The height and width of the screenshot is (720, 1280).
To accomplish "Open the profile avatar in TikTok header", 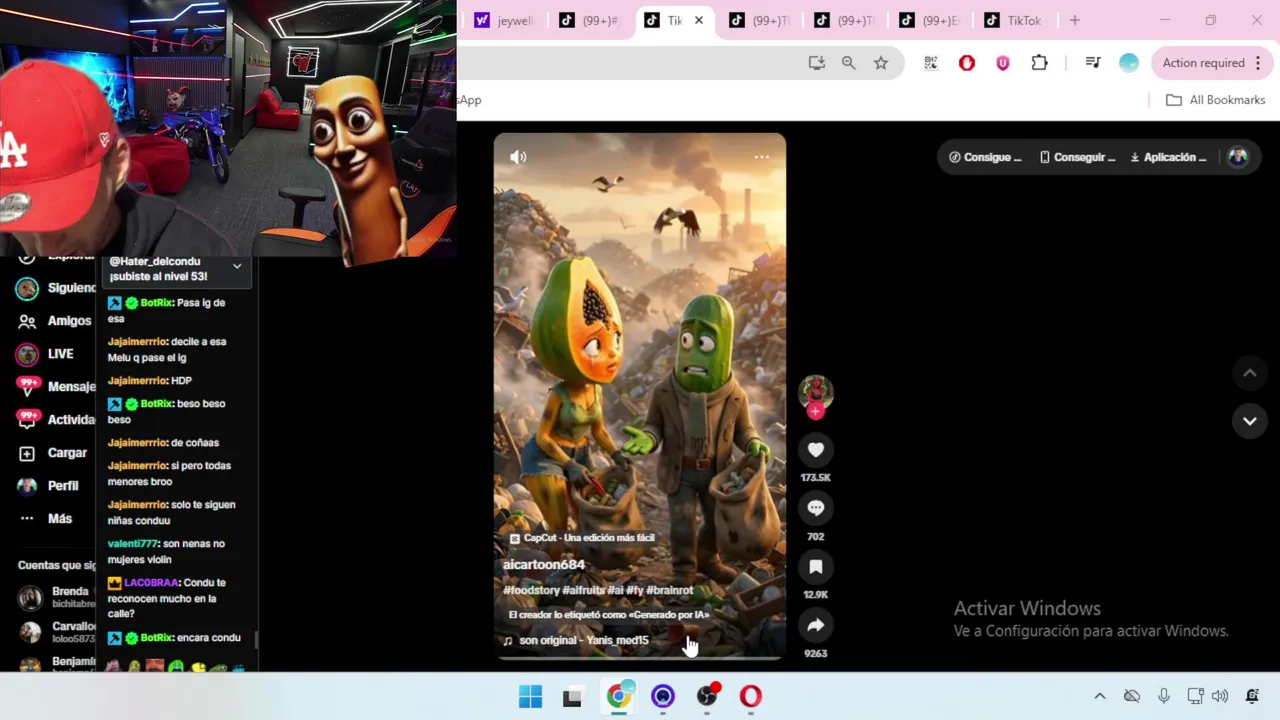I will click(x=1238, y=157).
